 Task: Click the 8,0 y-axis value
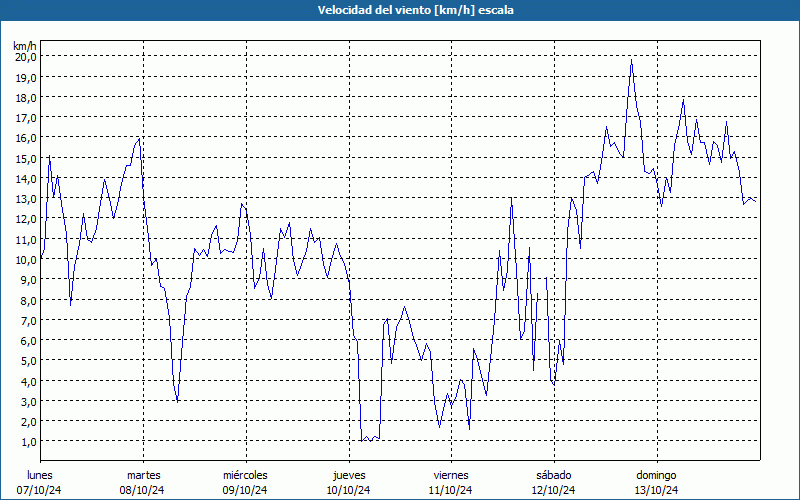pos(29,299)
